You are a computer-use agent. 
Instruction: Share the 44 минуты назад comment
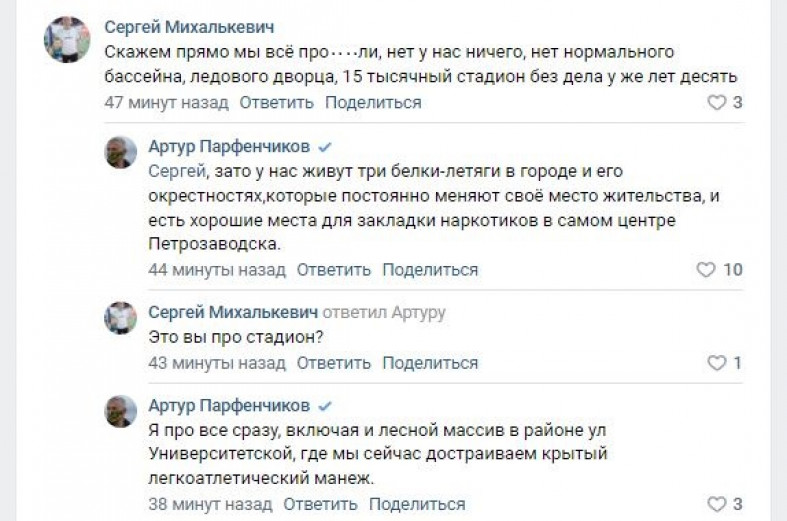430,270
